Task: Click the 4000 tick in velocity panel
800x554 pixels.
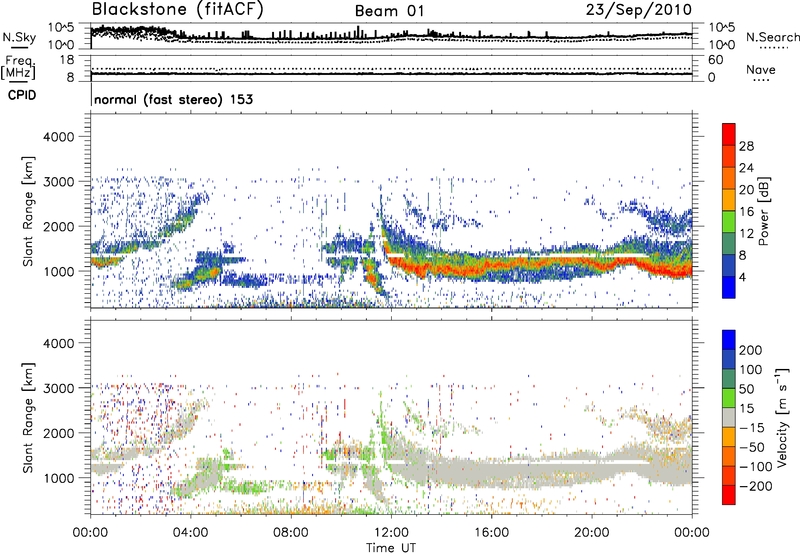Action: tap(58, 343)
